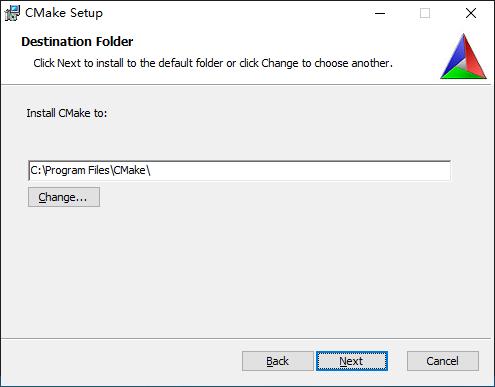Focus the install path text field
This screenshot has height=387, width=495.
tap(240, 171)
